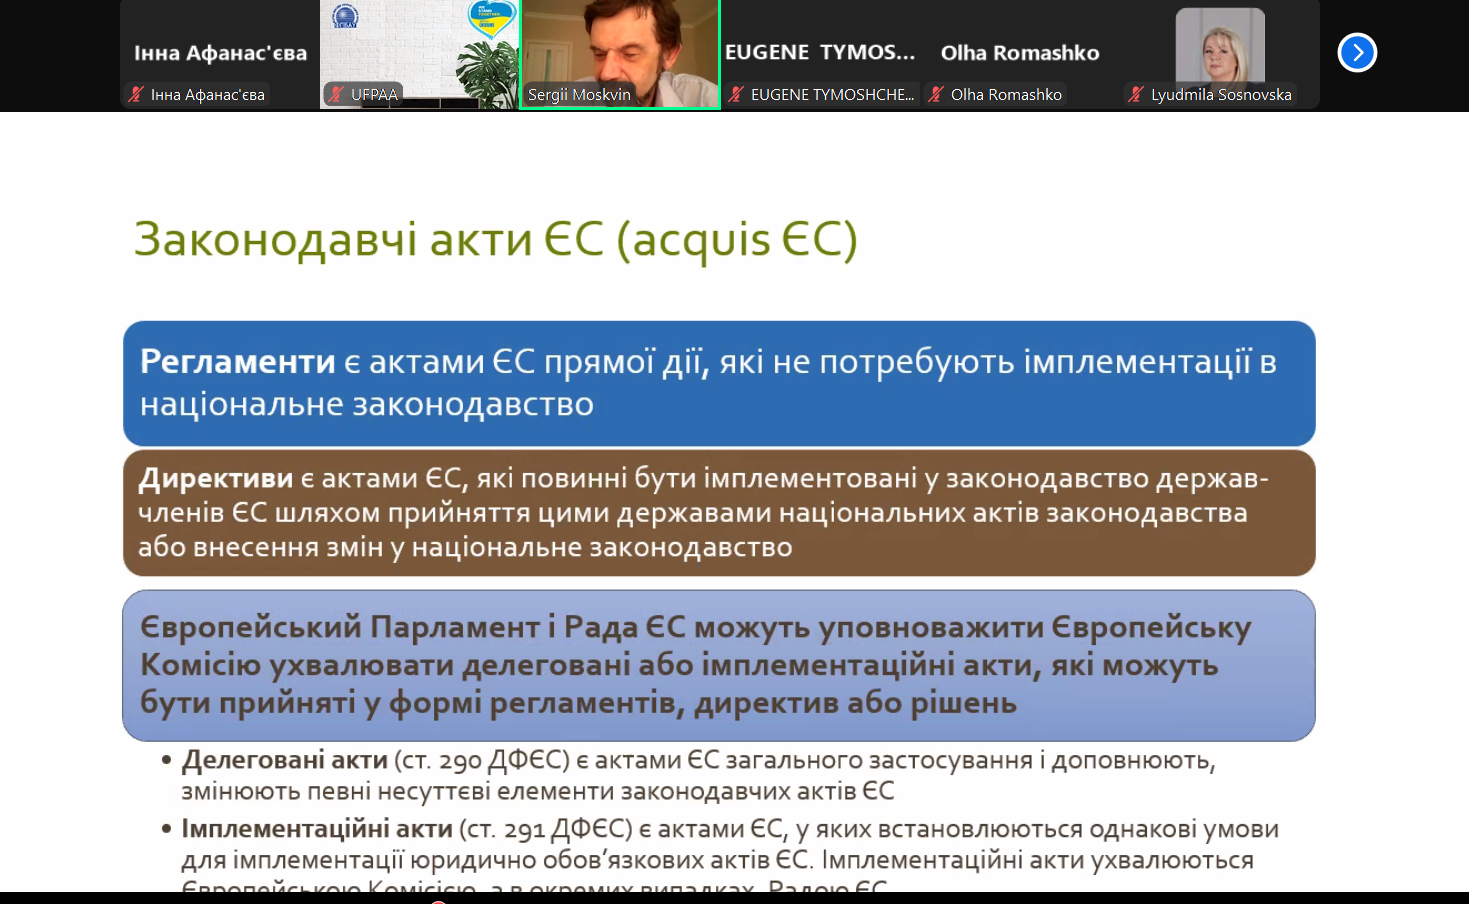Click muted microphone icon for Інна Афанас'єва
1469x904 pixels.
[136, 95]
